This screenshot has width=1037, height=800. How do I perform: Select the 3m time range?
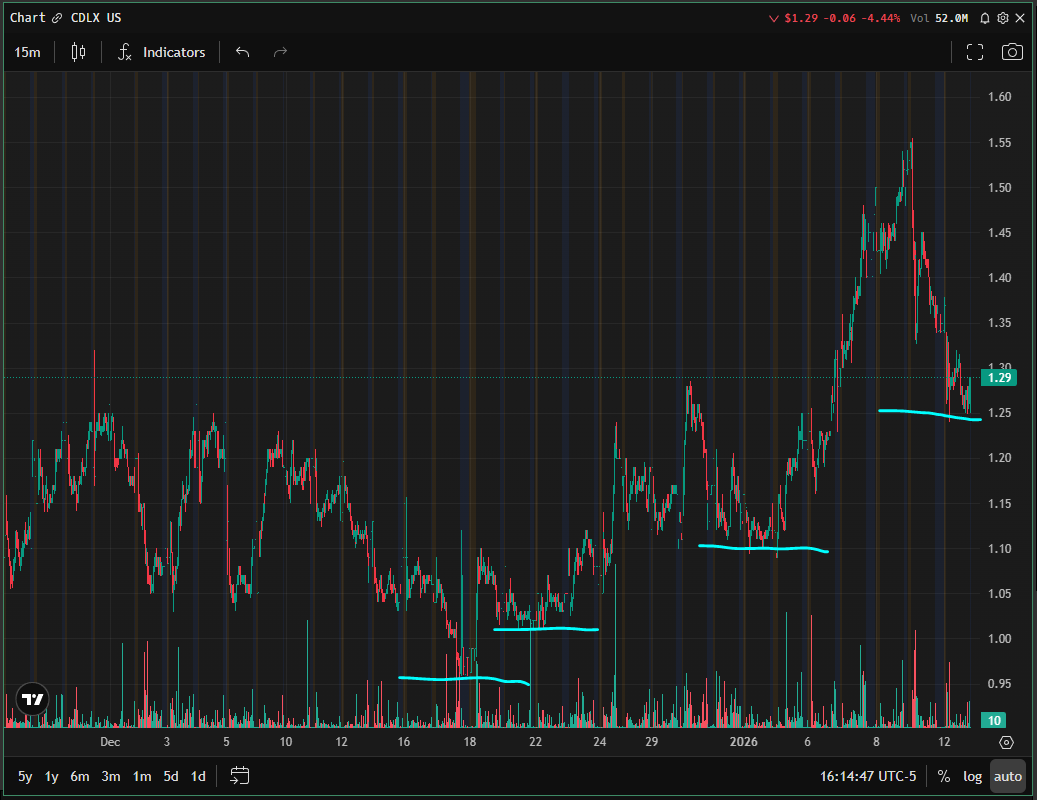pyautogui.click(x=110, y=776)
